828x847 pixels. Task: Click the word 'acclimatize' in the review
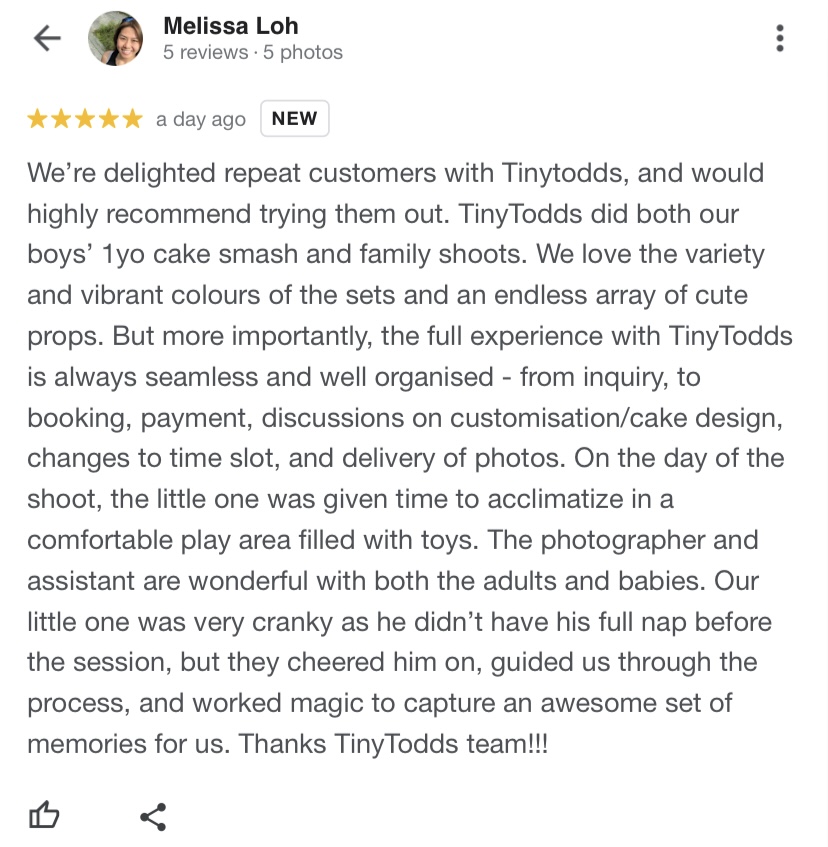pos(556,499)
